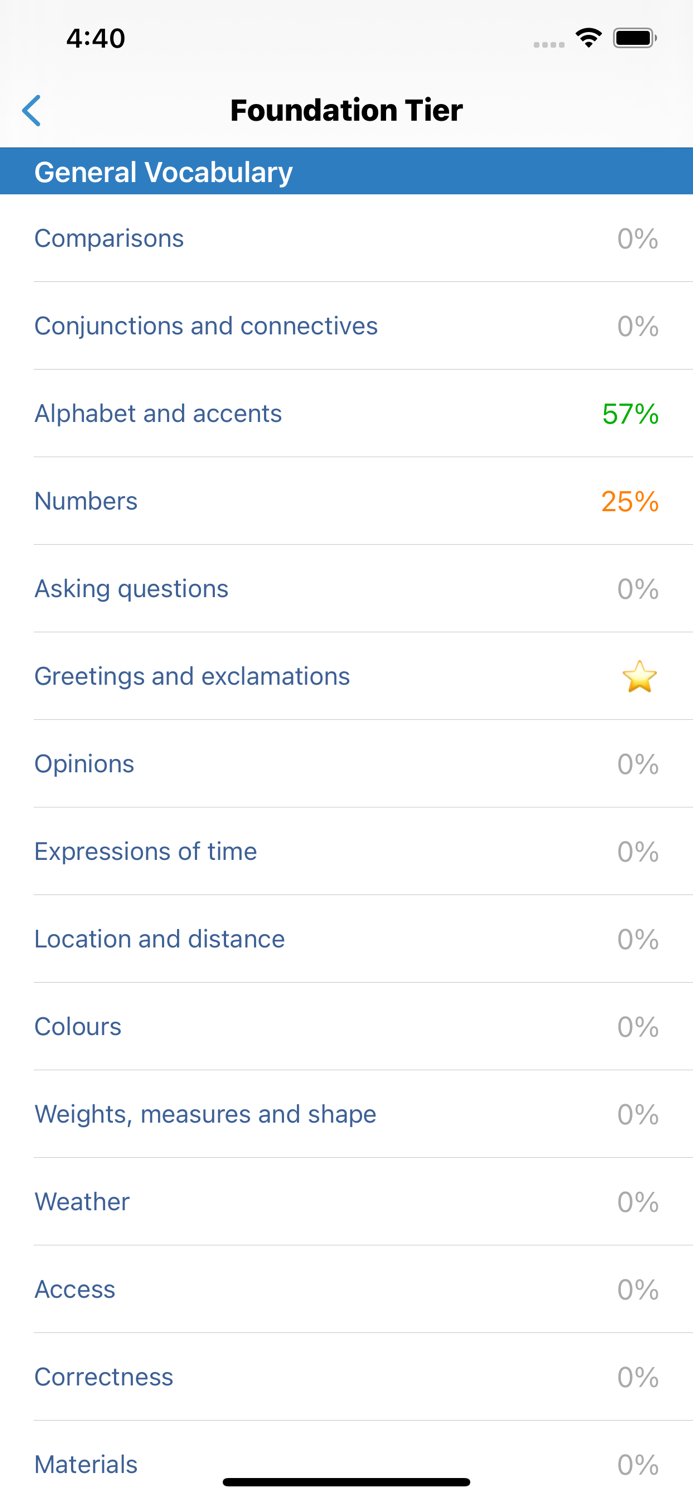Open the Weather topic

pyautogui.click(x=81, y=1202)
